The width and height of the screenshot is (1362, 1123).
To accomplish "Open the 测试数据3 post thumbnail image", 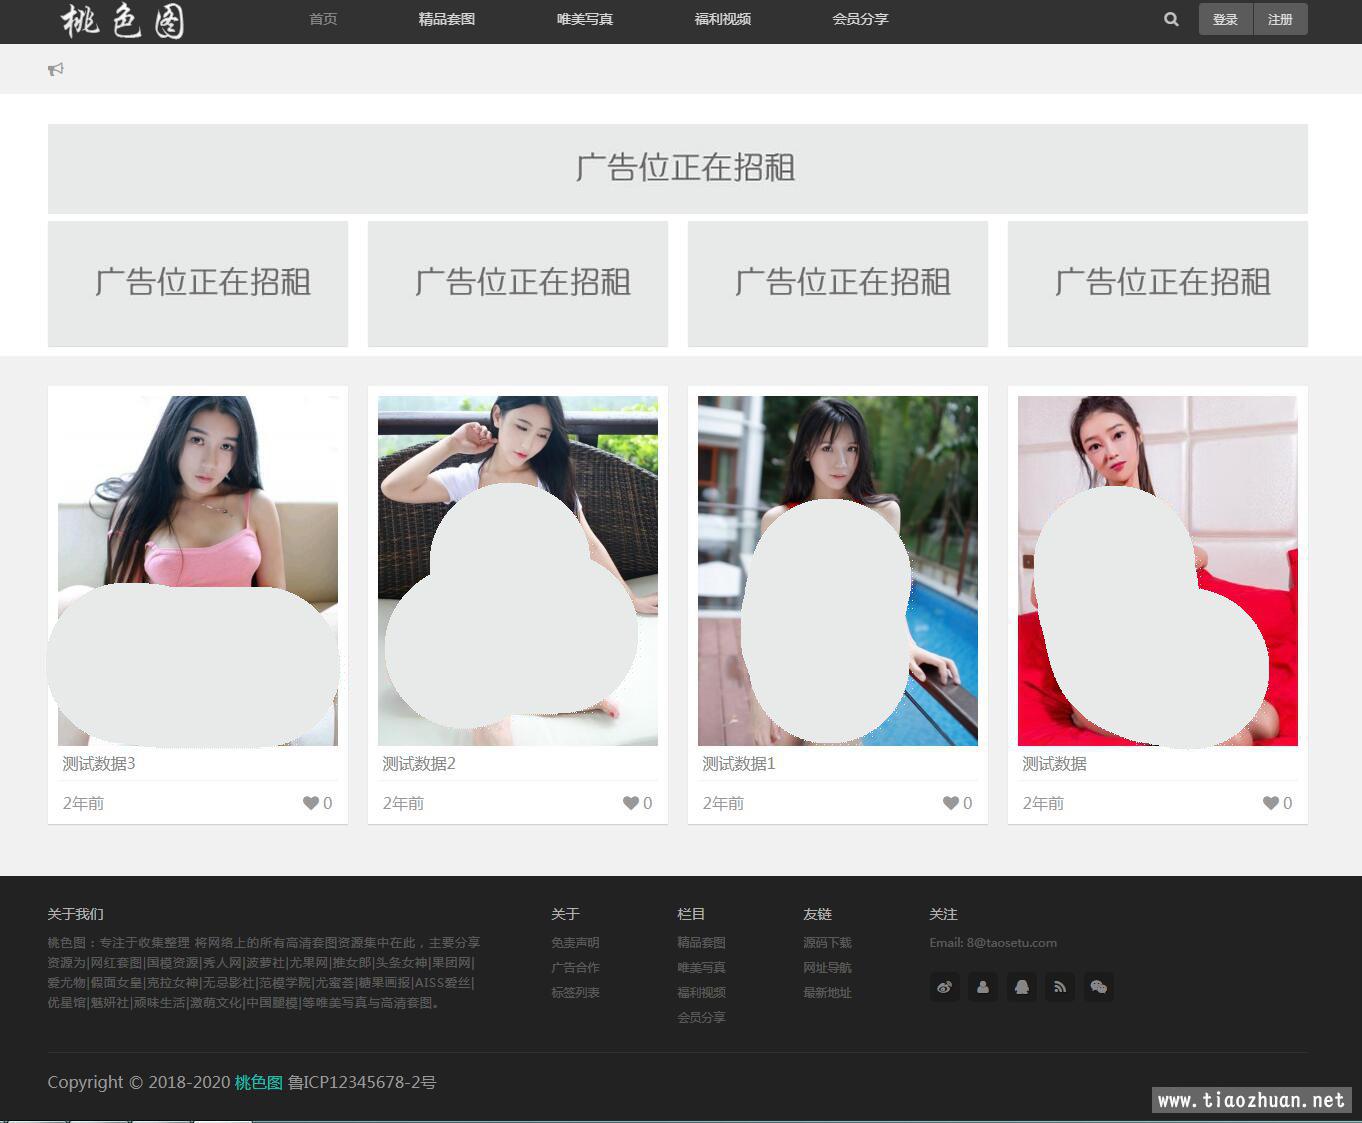I will click(x=198, y=571).
